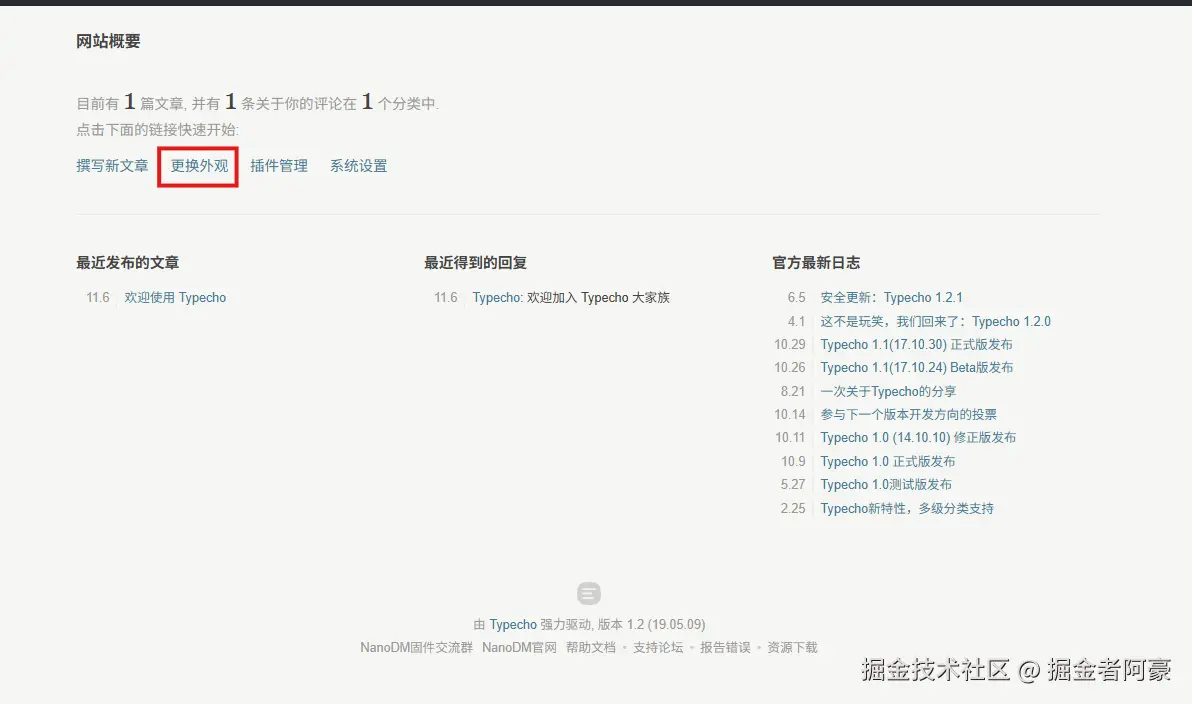Go to 插件管理

[279, 166]
